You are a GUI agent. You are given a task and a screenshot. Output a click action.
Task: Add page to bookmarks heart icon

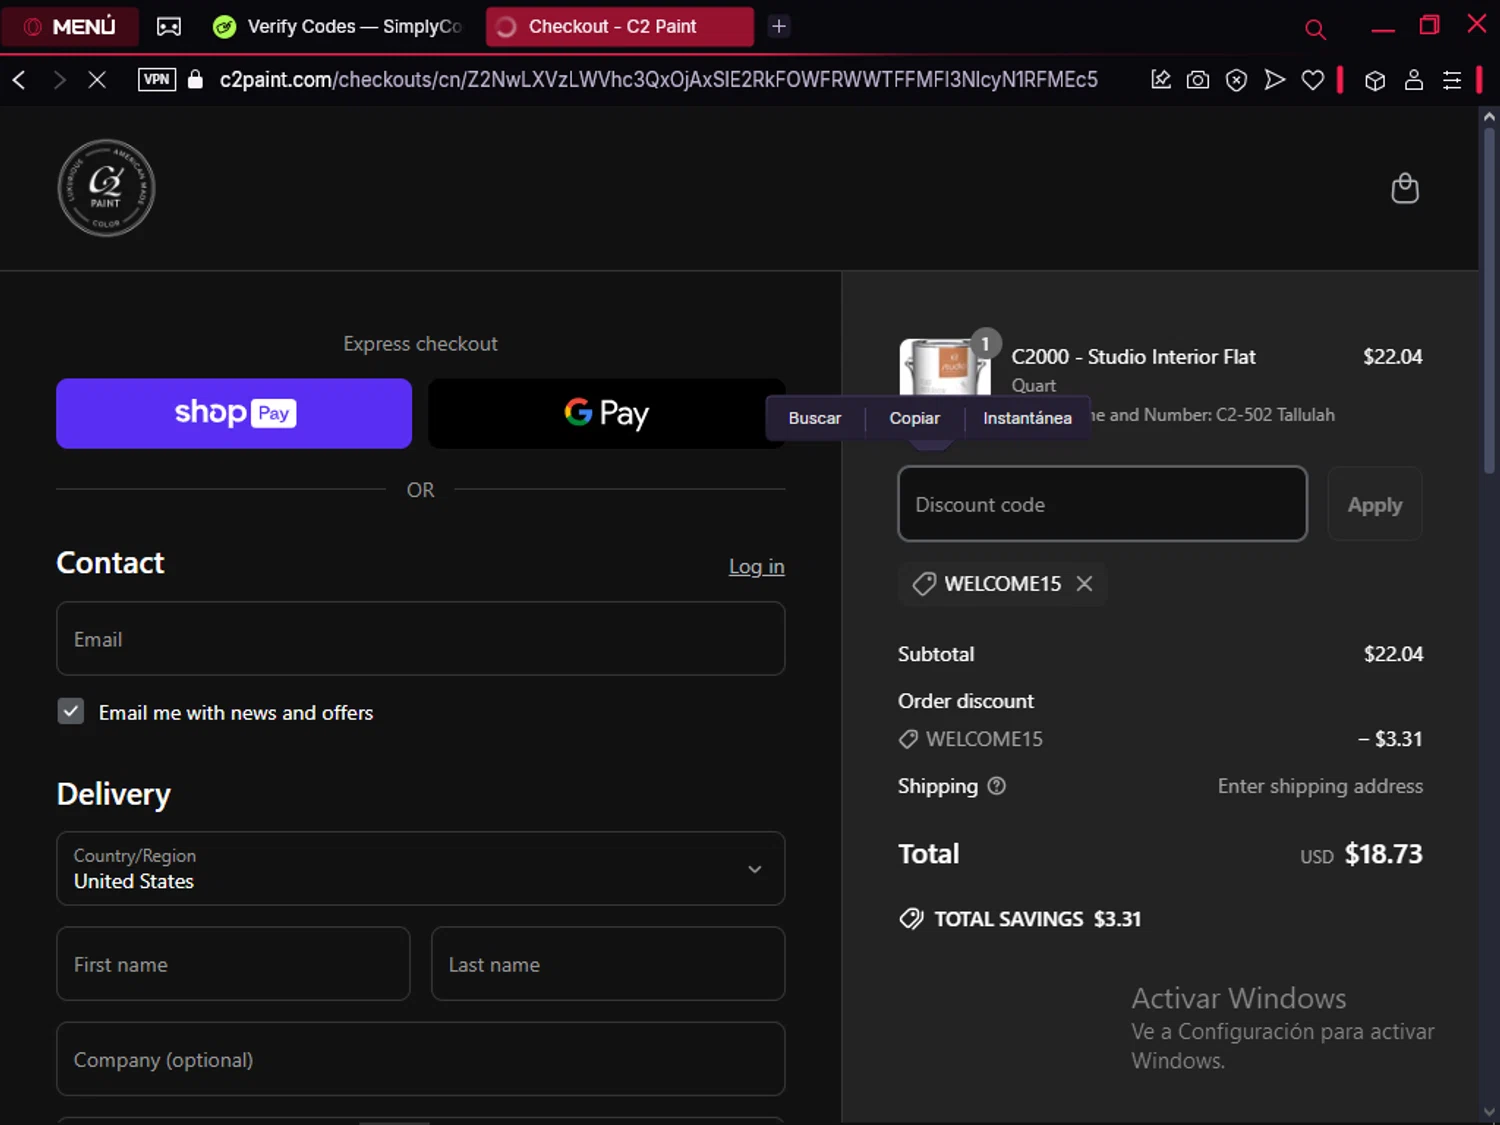click(1313, 80)
